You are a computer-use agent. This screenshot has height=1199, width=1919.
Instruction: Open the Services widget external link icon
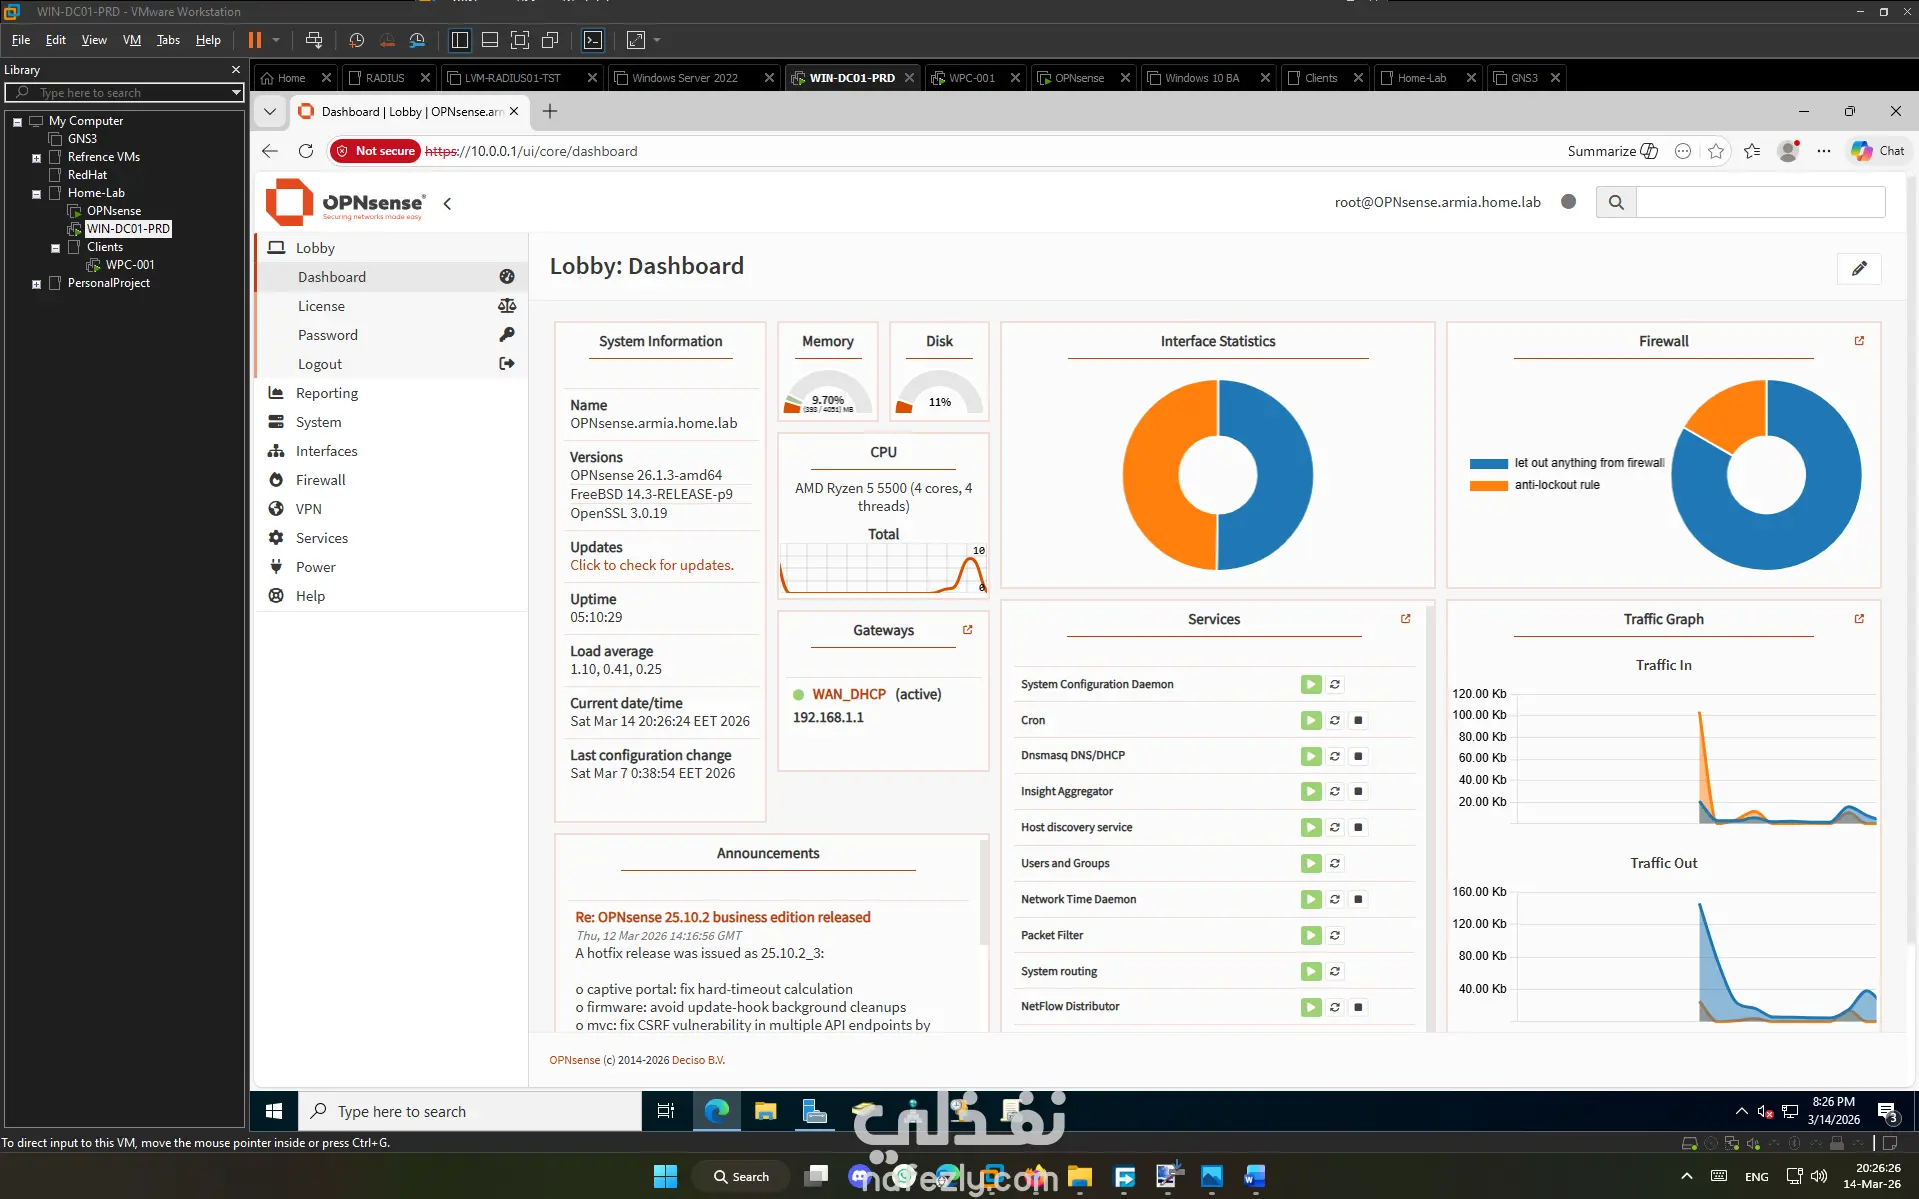[1405, 619]
